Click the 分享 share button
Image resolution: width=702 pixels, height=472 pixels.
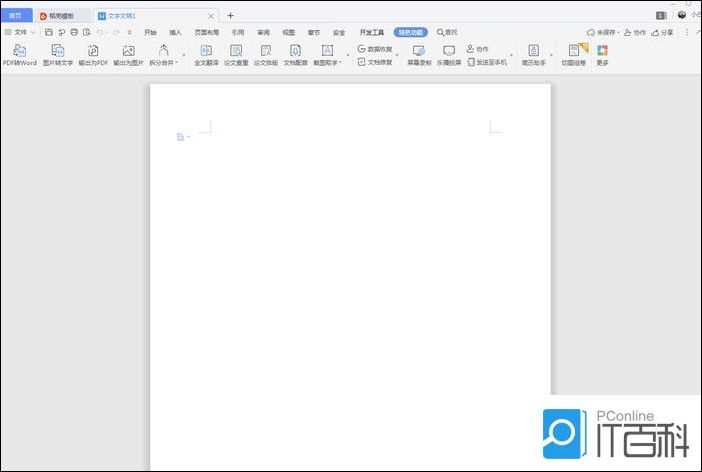[x=662, y=32]
